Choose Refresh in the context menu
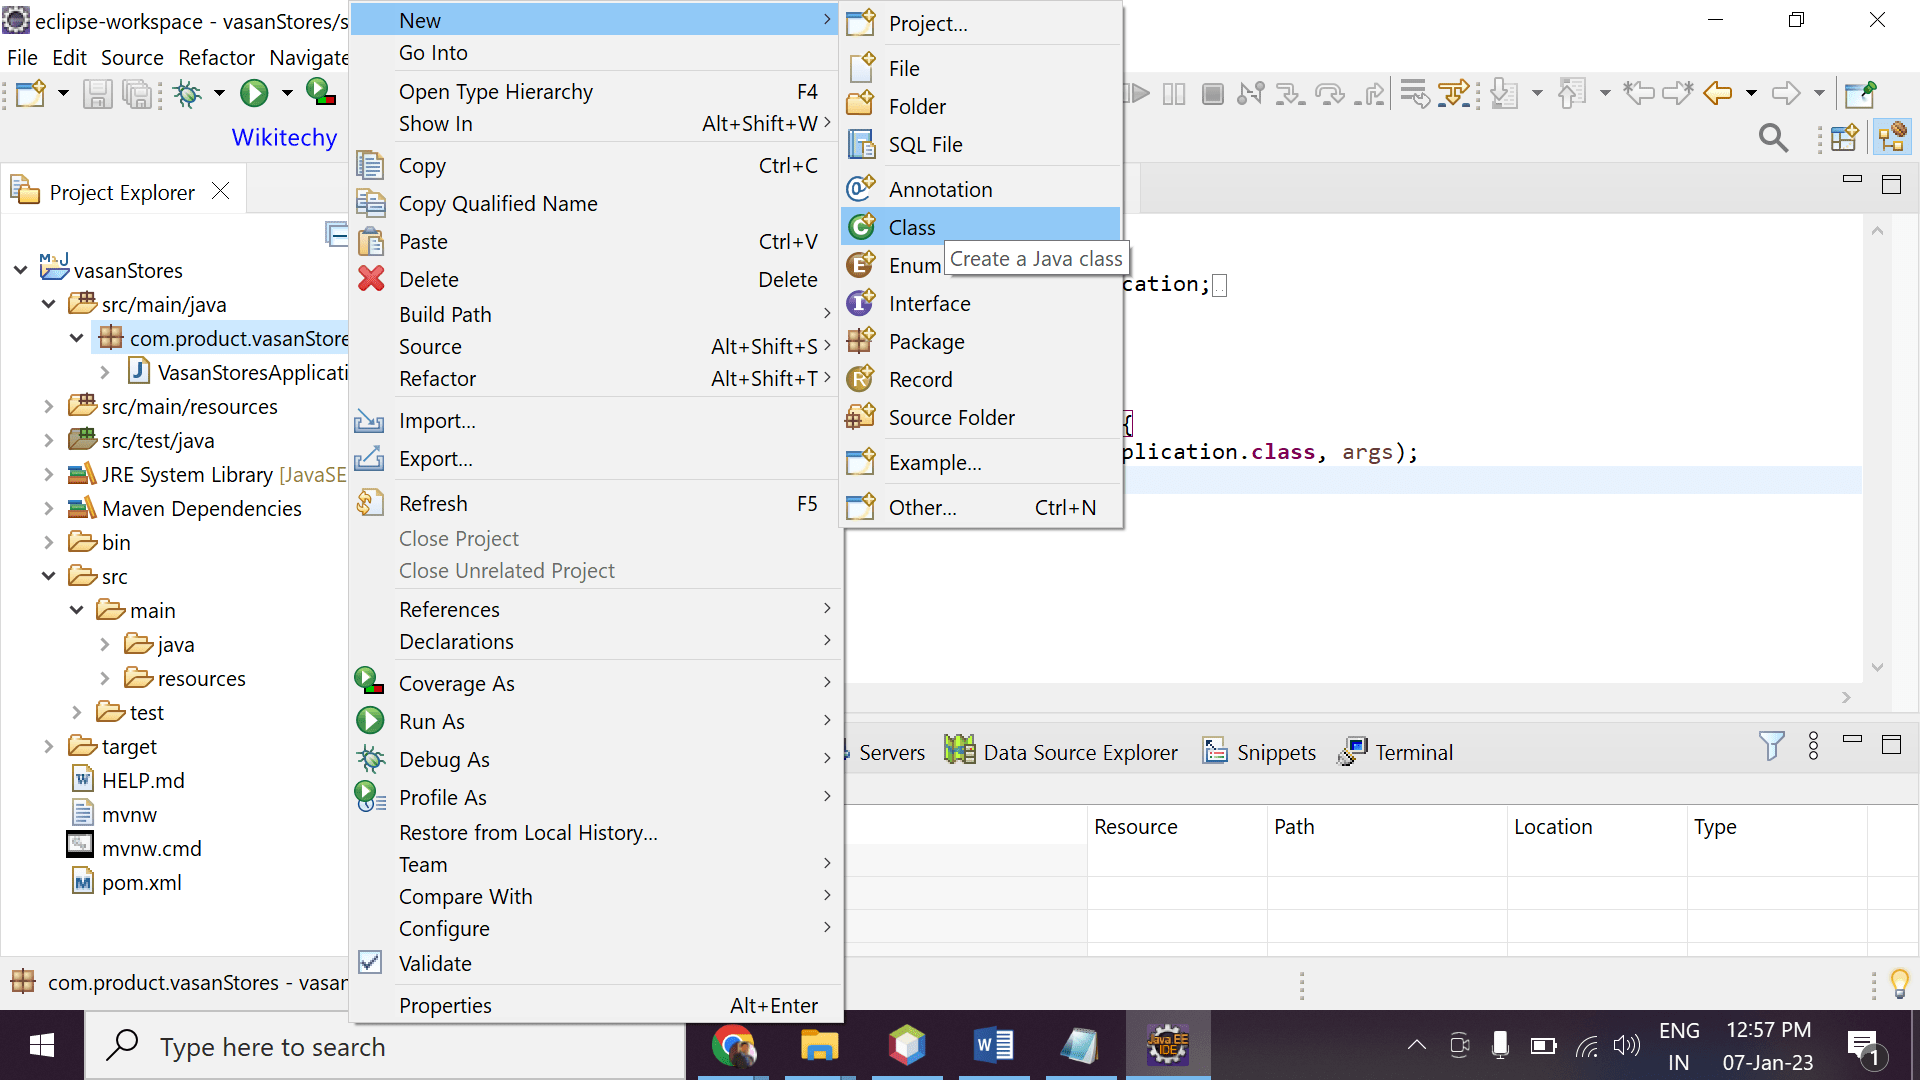1920x1080 pixels. pos(433,503)
